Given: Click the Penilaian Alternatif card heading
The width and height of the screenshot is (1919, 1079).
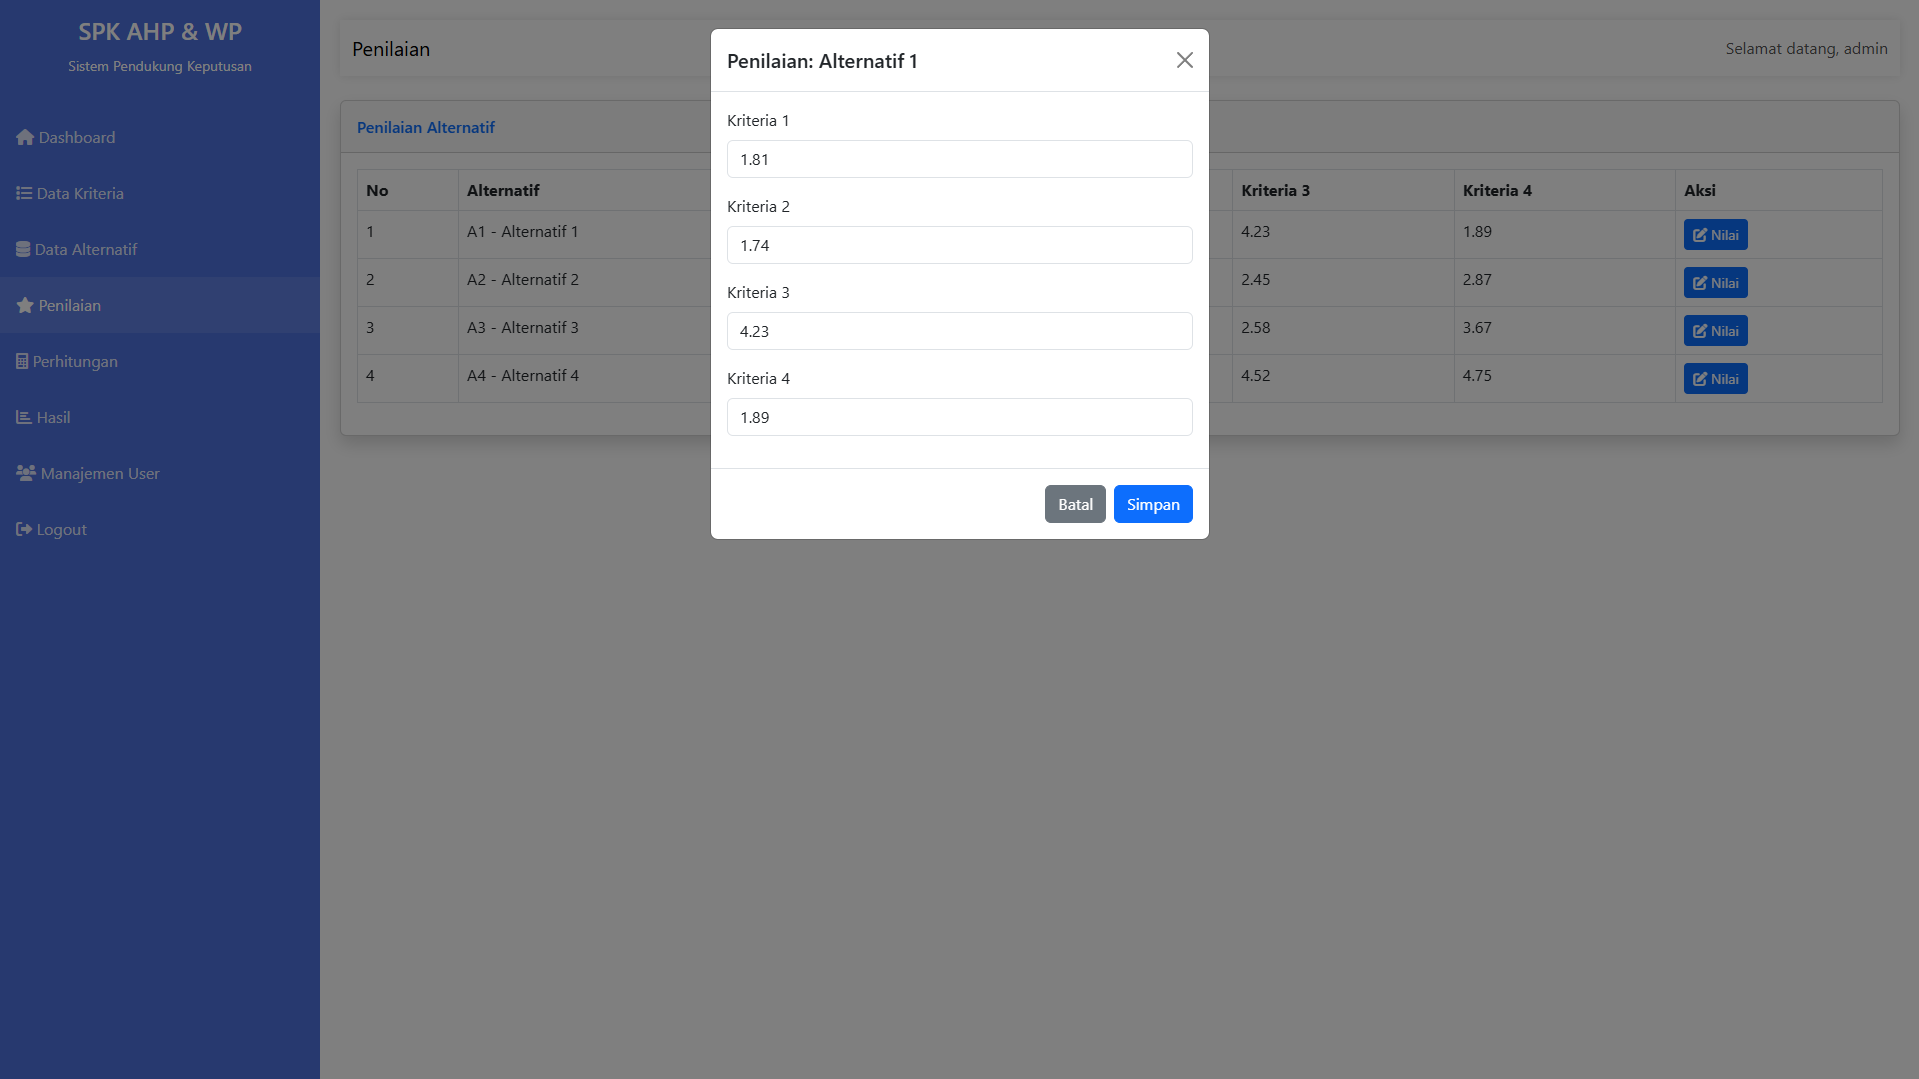Looking at the screenshot, I should 426,128.
